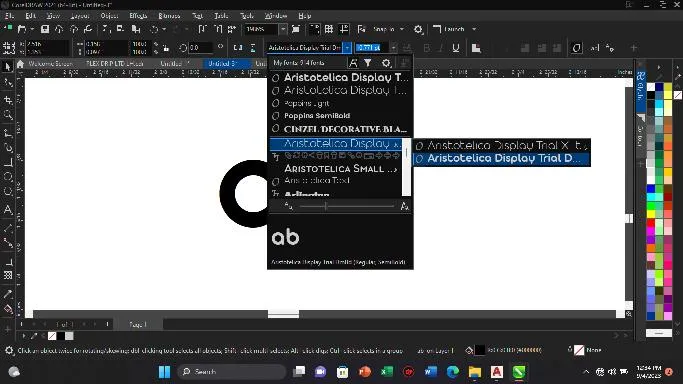This screenshot has width=683, height=384.
Task: Open the zoom level dropdown
Action: [283, 29]
